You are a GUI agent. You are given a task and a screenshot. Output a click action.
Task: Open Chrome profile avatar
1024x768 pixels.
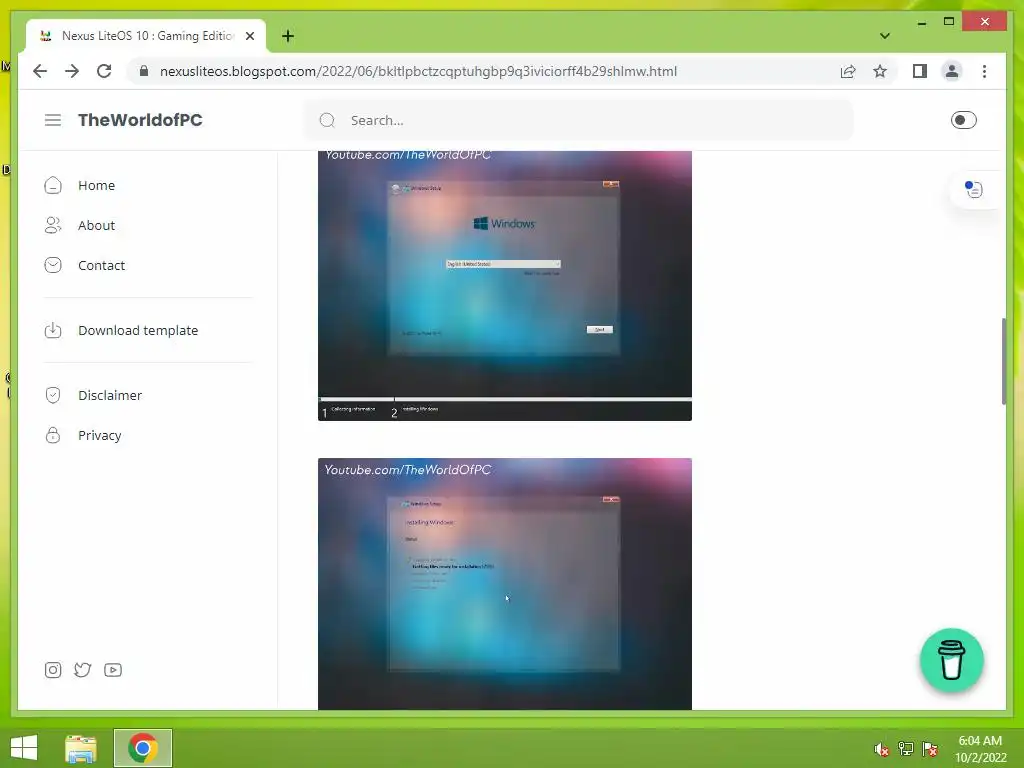[x=952, y=71]
